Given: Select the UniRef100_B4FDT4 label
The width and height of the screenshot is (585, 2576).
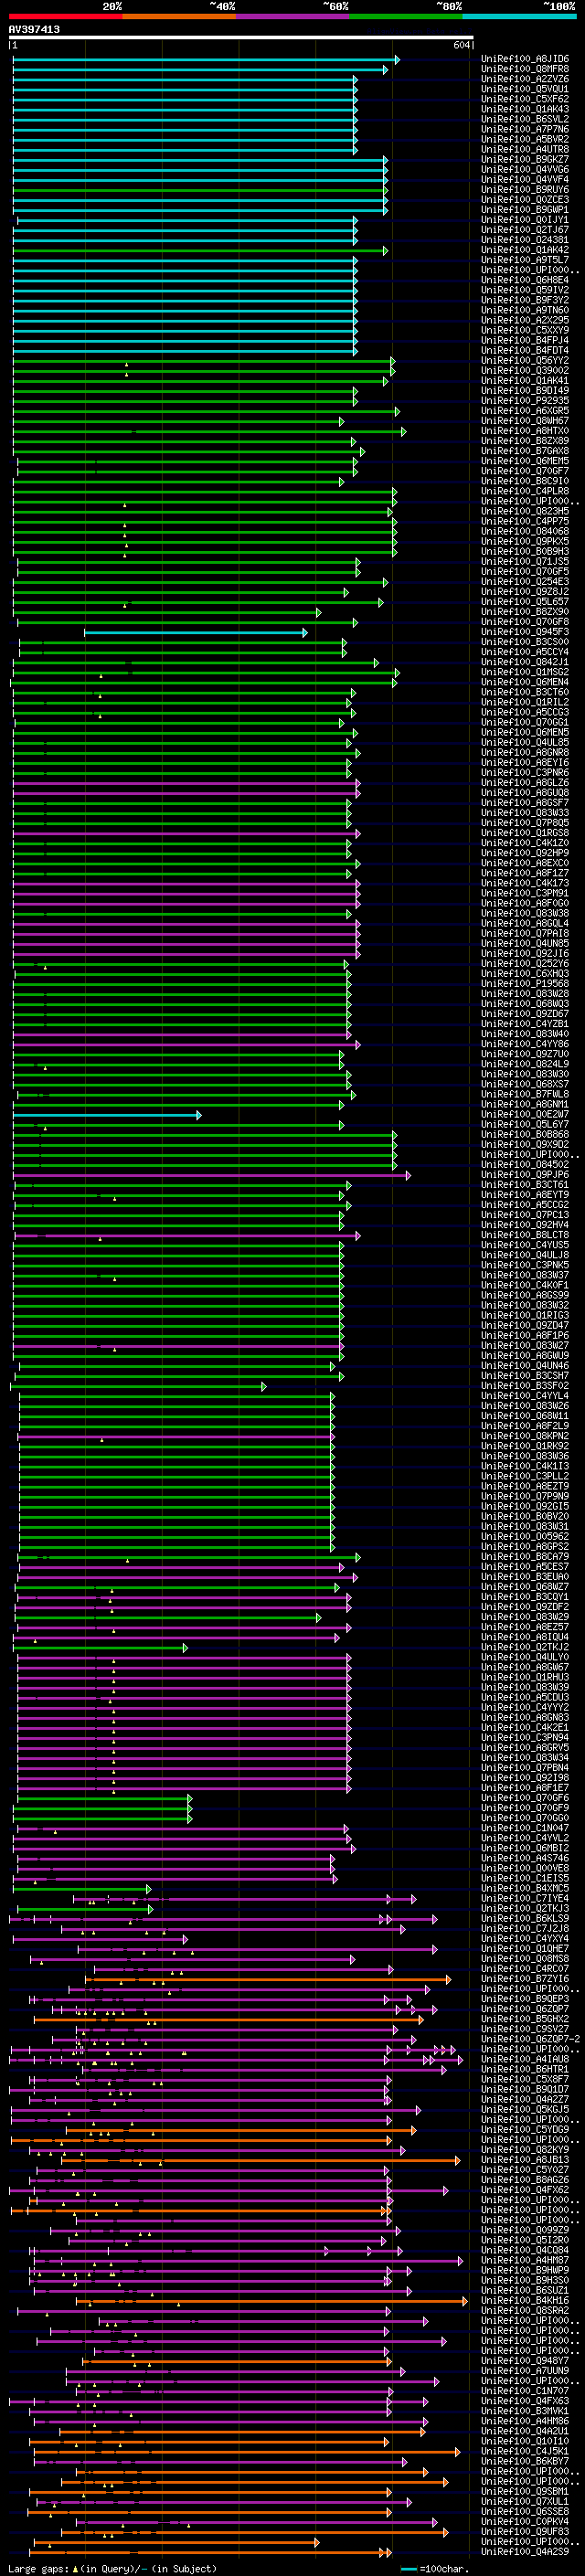Looking at the screenshot, I should pos(525,350).
